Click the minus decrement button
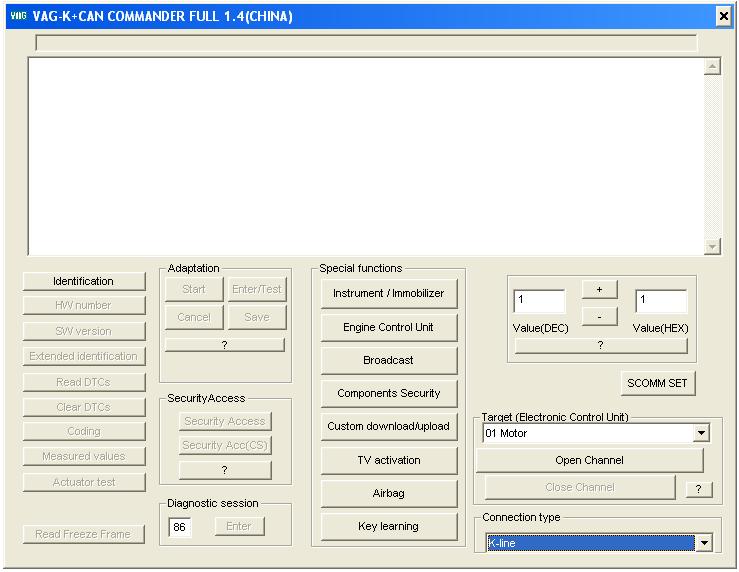The image size is (739, 572). point(599,317)
